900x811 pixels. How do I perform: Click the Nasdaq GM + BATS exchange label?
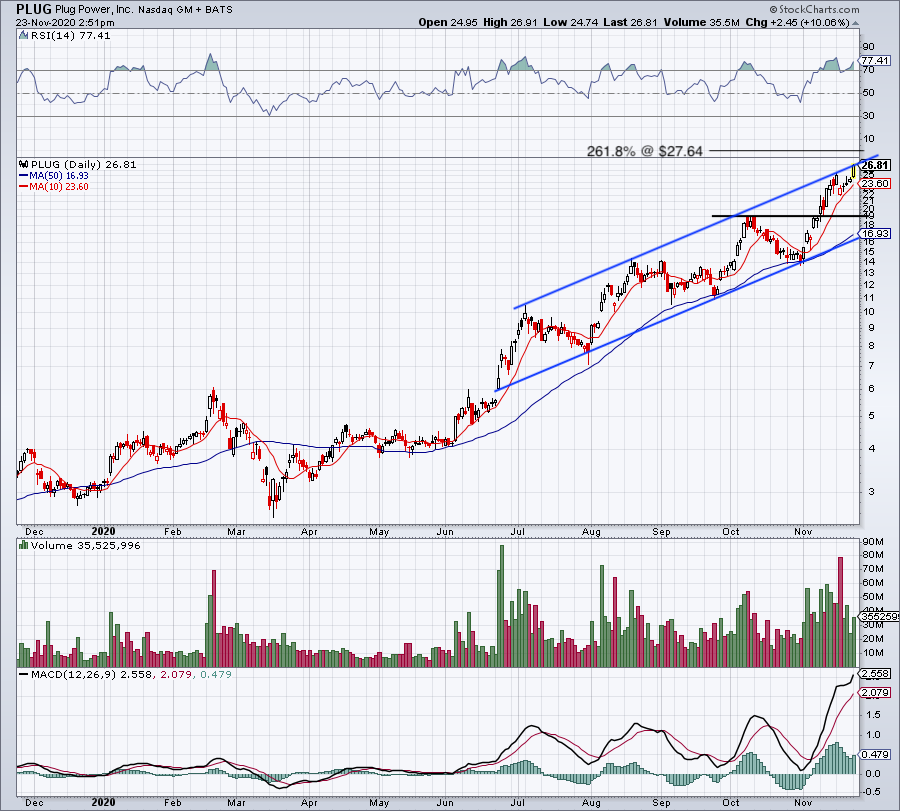185,10
